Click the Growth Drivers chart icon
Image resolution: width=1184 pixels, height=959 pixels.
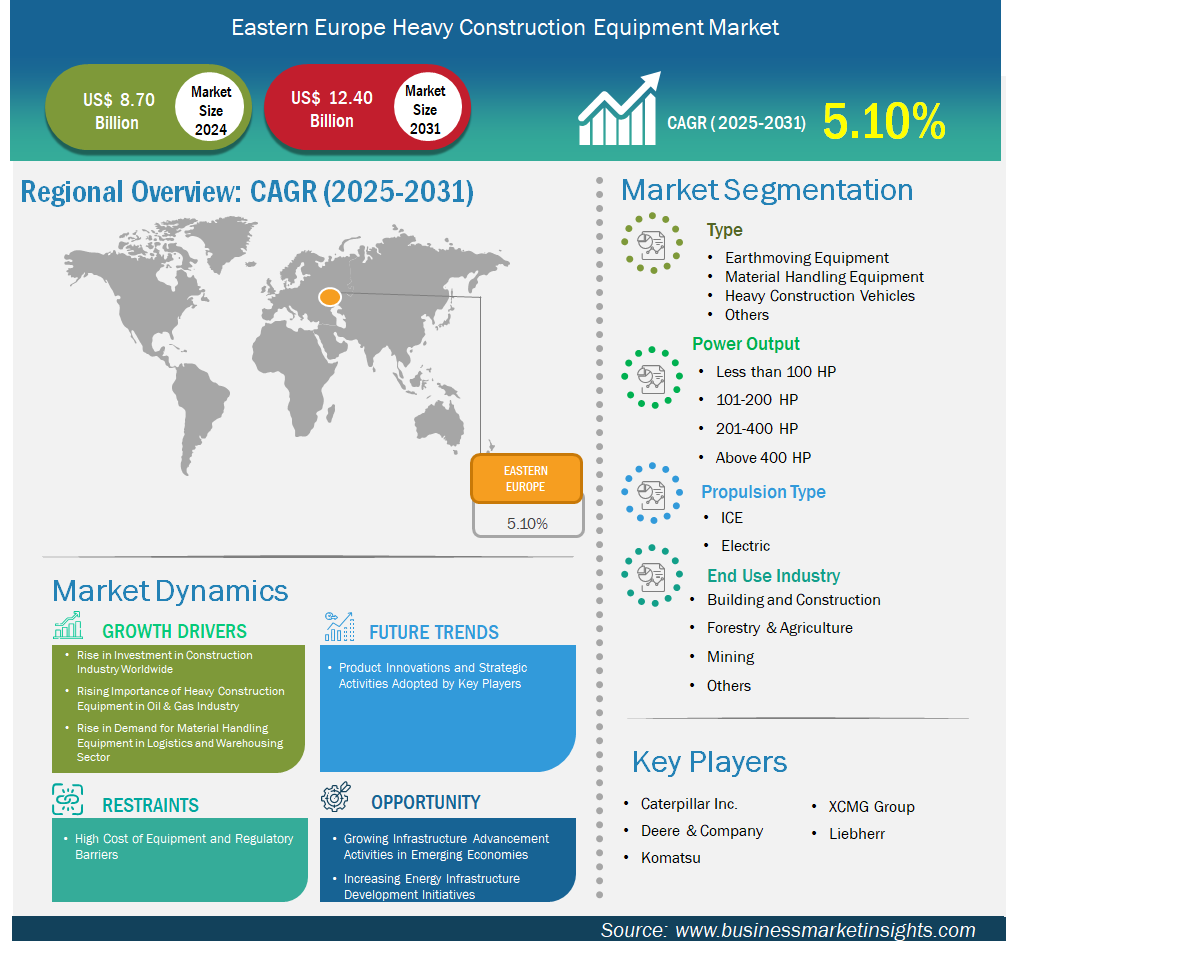(x=68, y=625)
